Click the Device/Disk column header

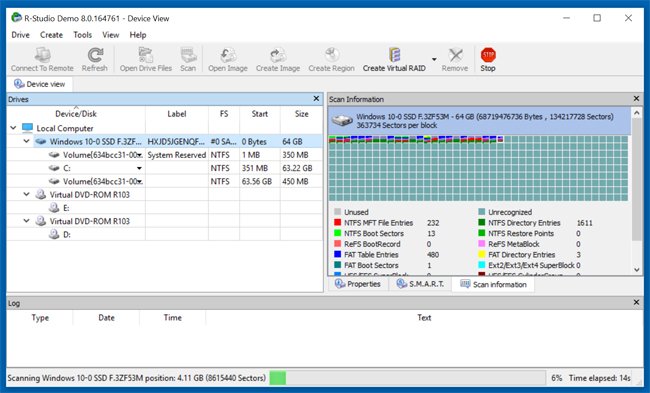tap(76, 114)
